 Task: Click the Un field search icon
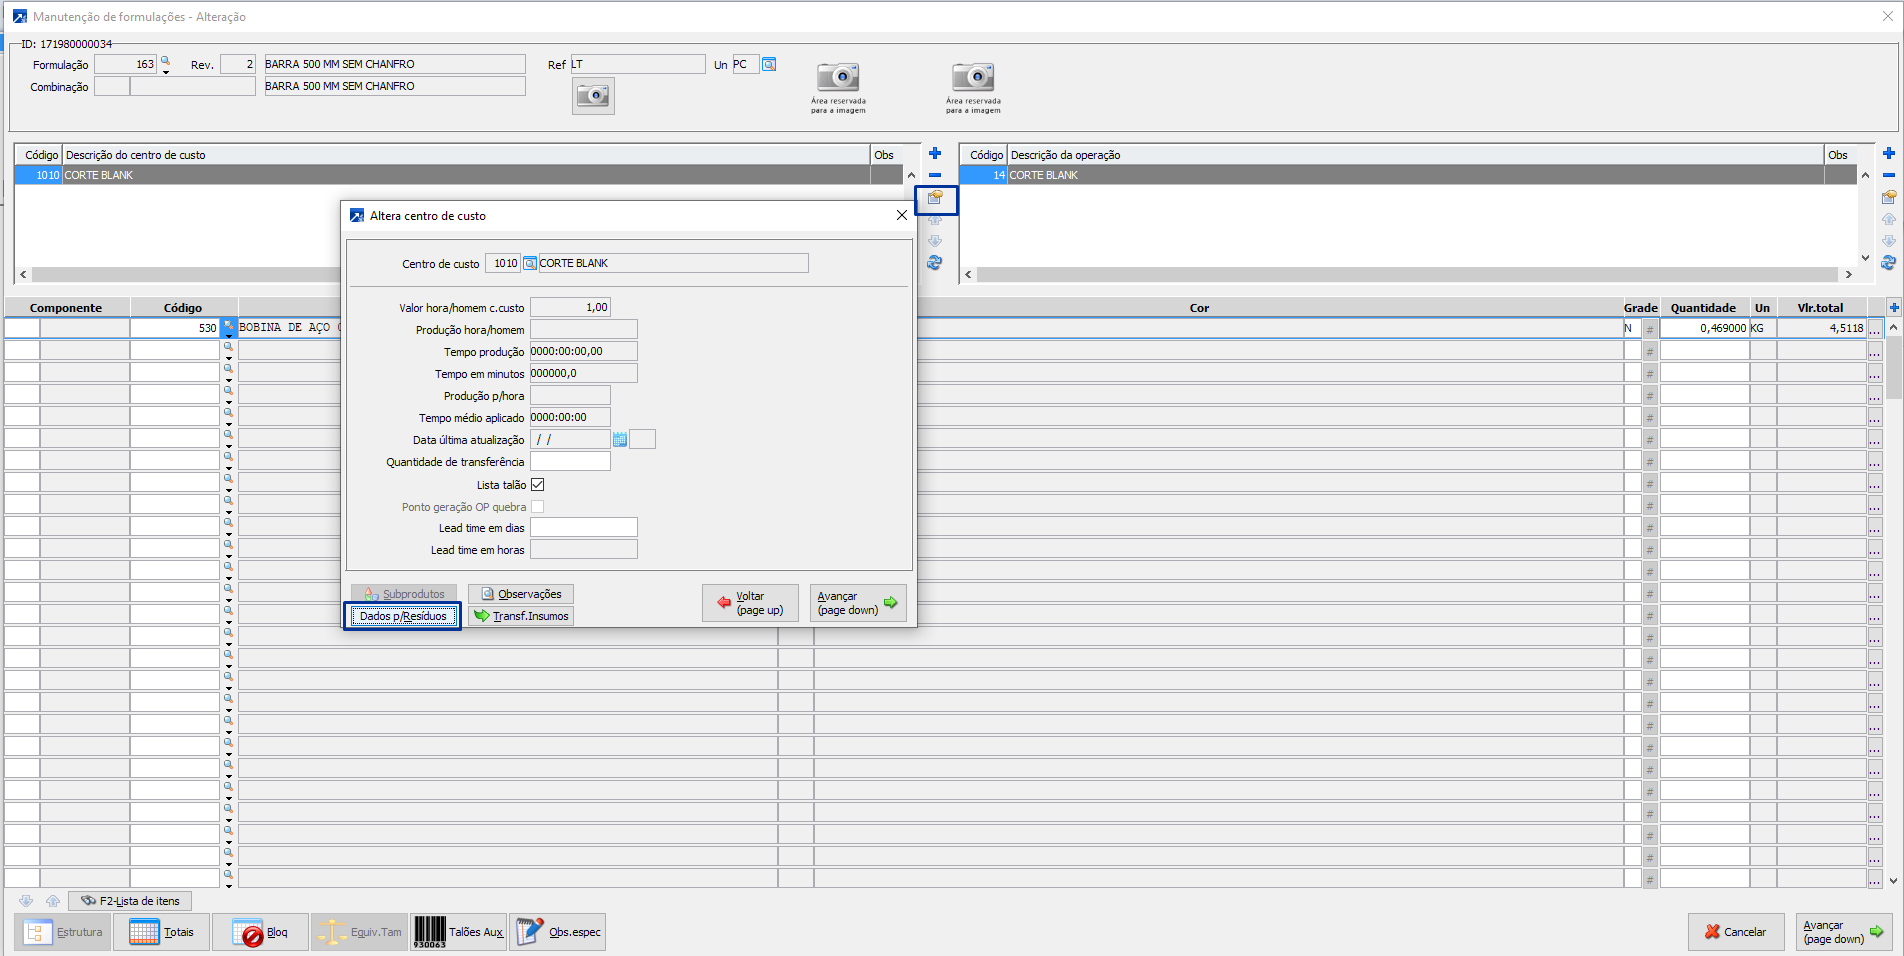coord(769,65)
